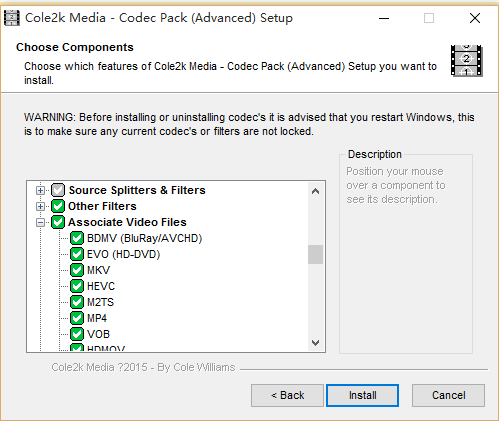
Task: Click the component list scroll-up arrow
Action: [x=315, y=191]
